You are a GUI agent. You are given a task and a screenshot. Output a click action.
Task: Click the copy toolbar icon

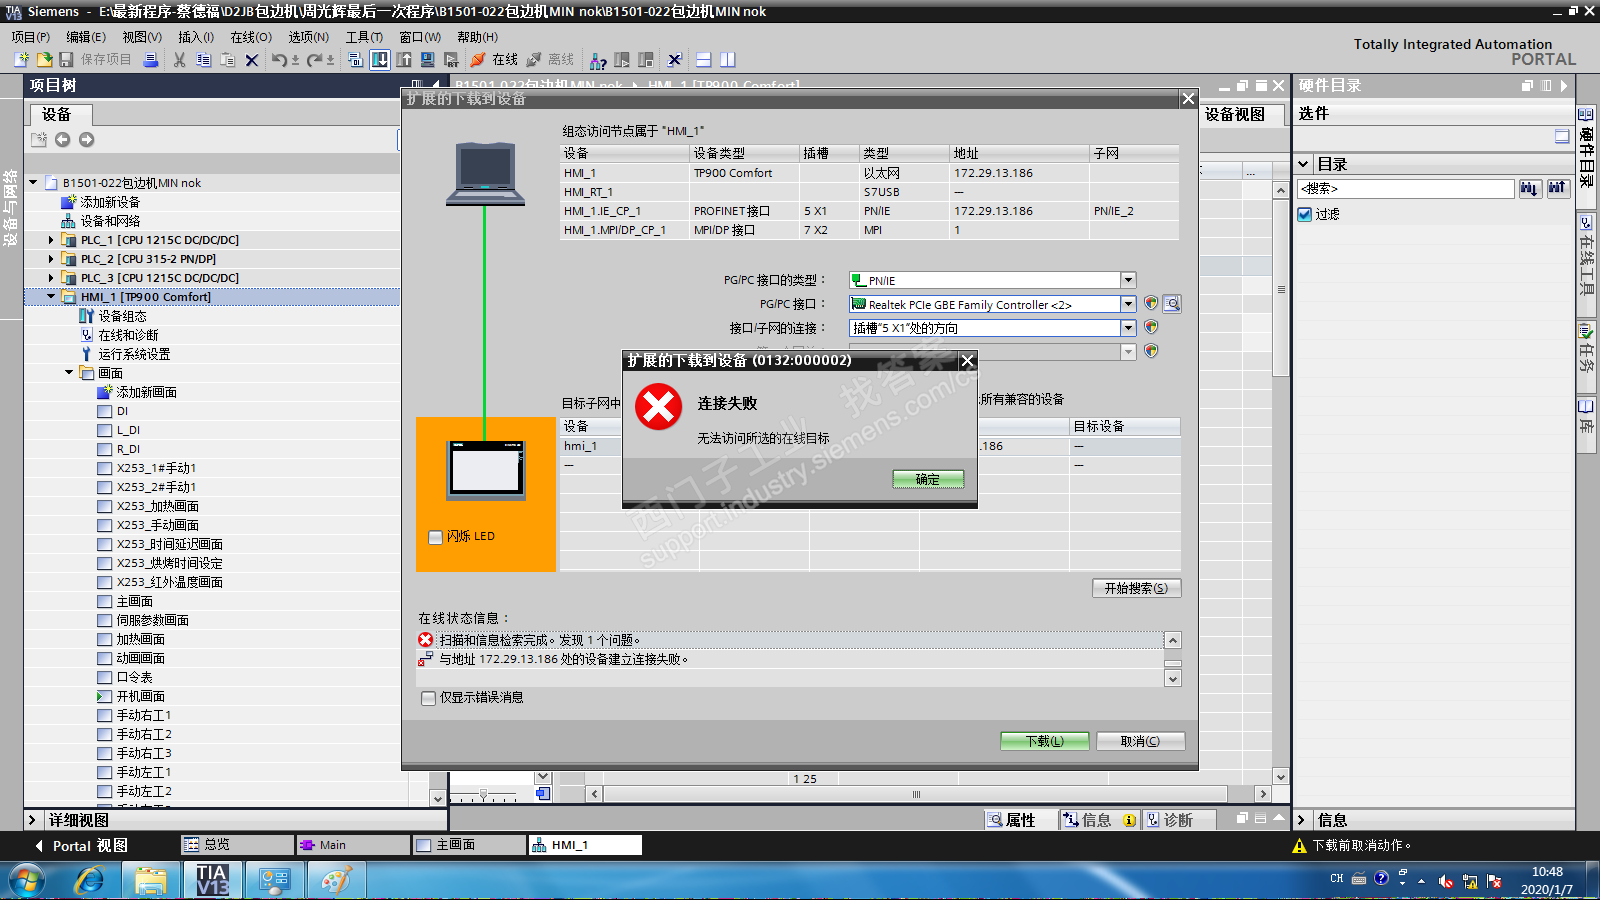204,60
